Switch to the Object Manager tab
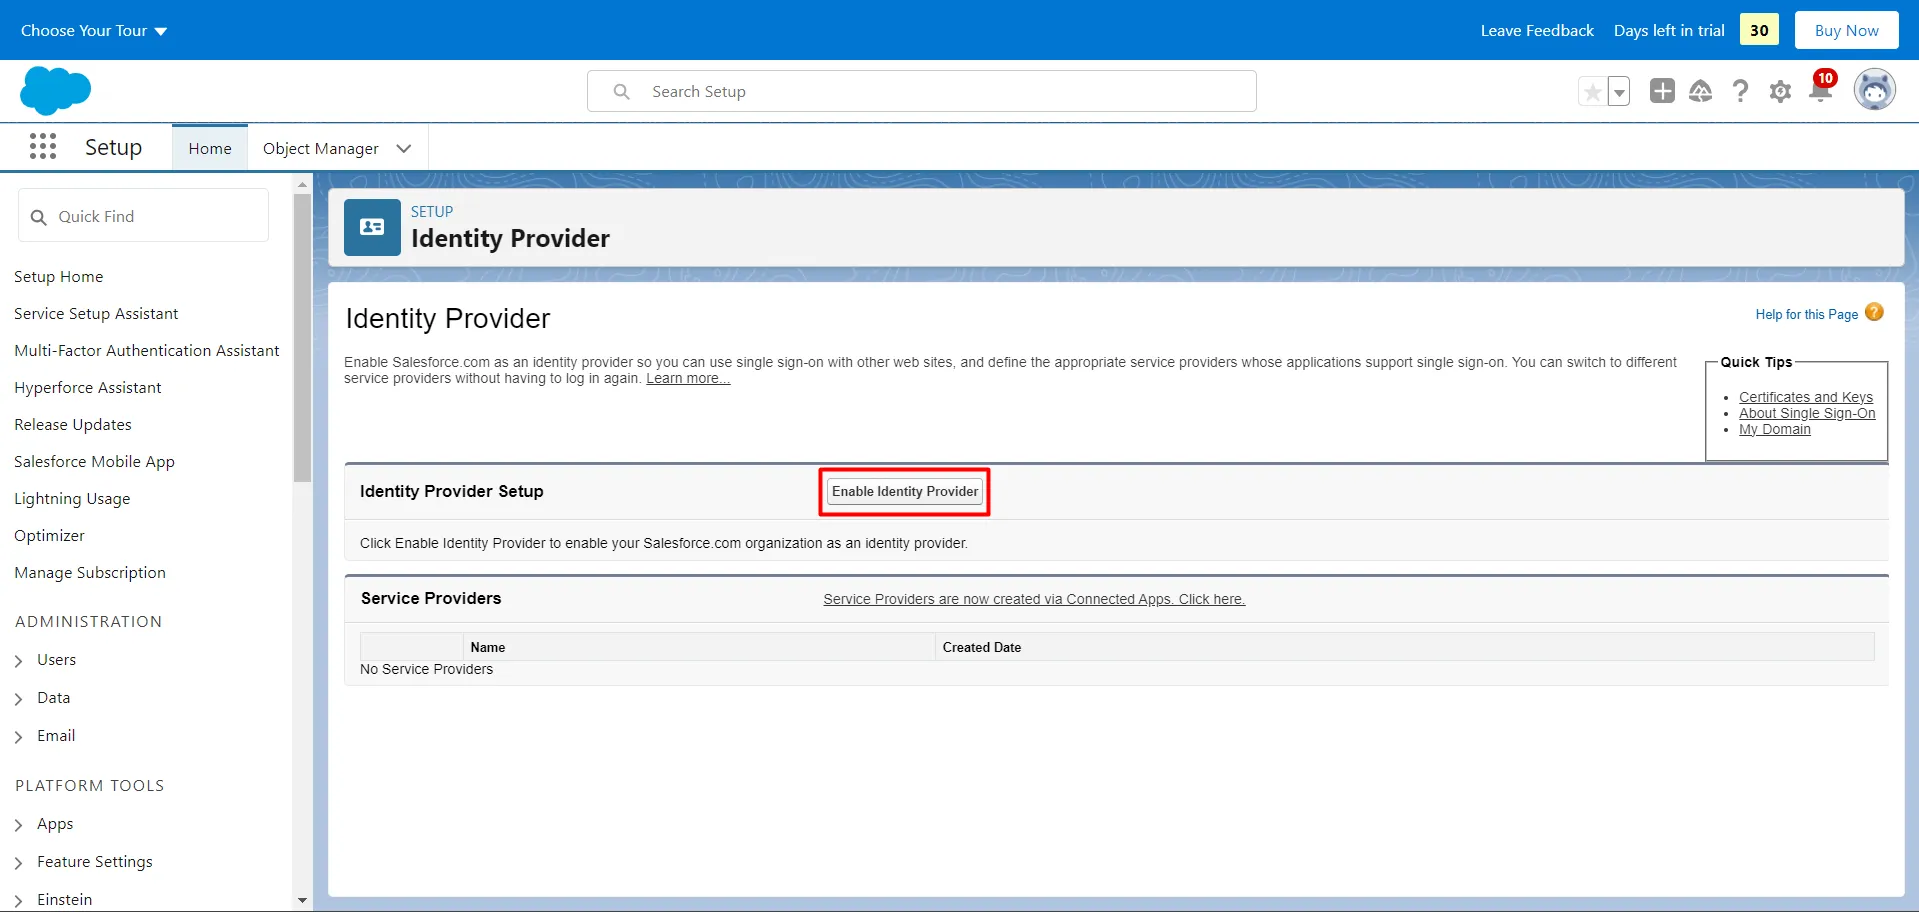1919x912 pixels. click(x=321, y=148)
